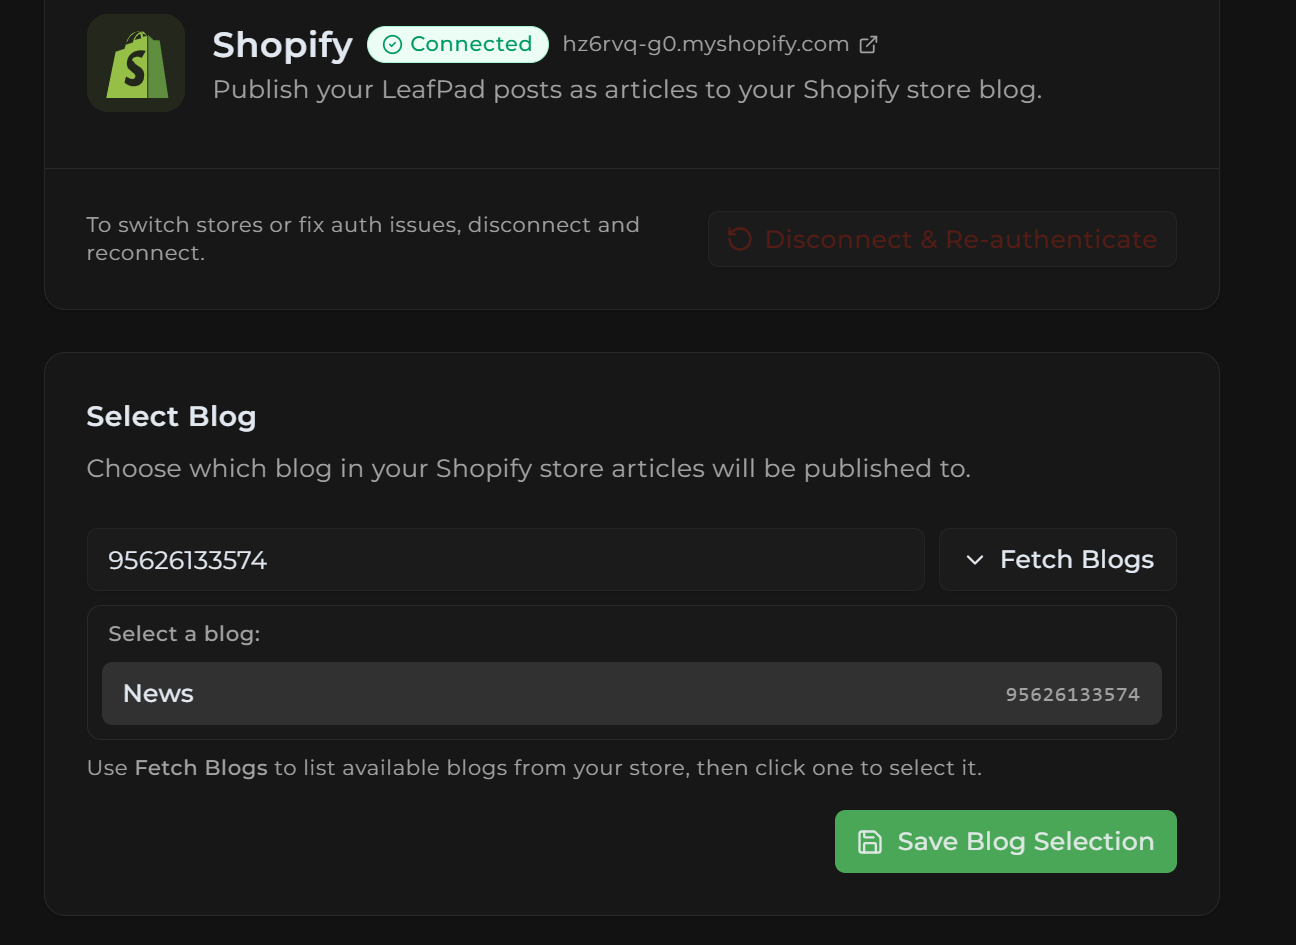Click the save disk icon

(870, 842)
